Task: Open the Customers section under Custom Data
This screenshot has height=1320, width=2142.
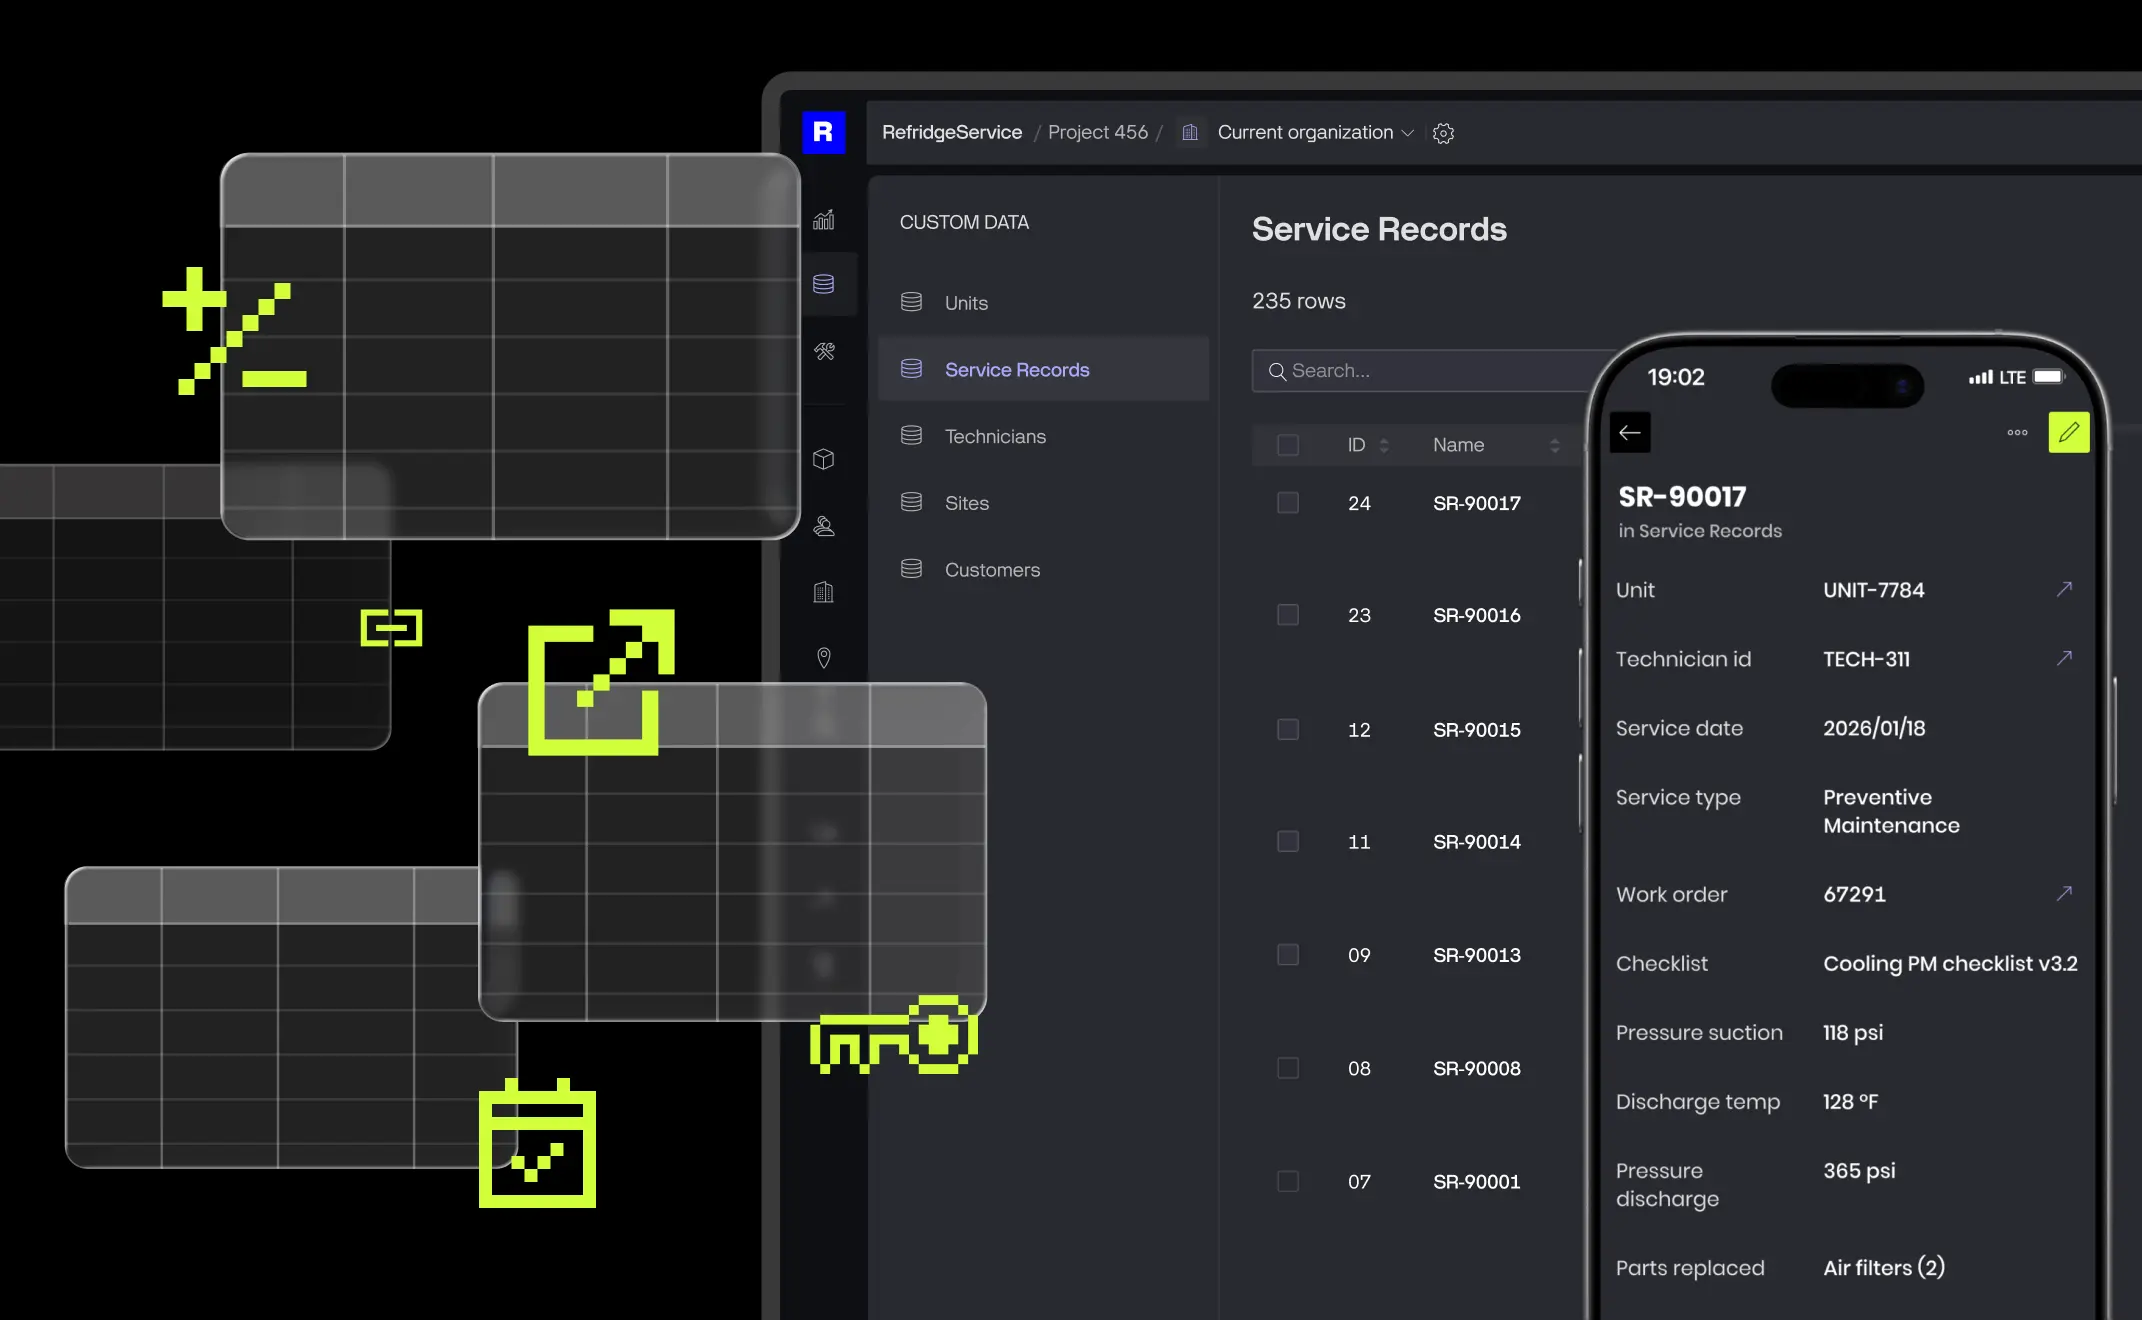Action: coord(992,569)
